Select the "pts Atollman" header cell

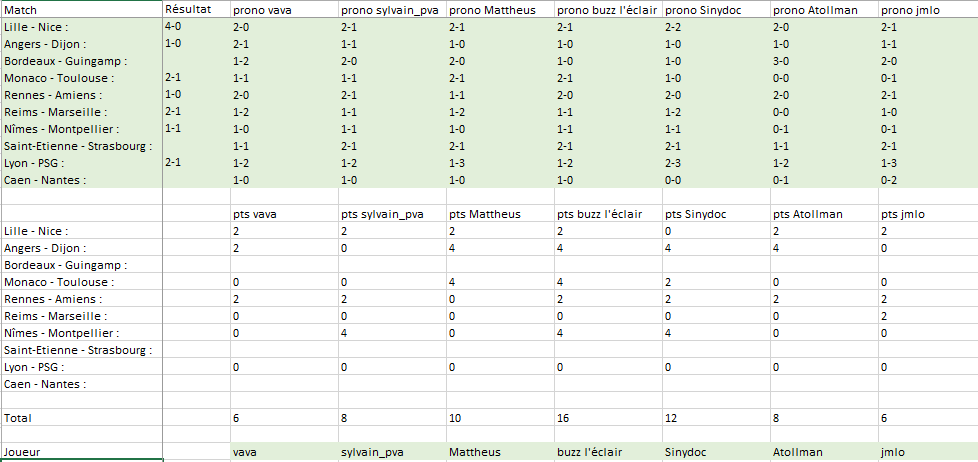click(x=808, y=214)
